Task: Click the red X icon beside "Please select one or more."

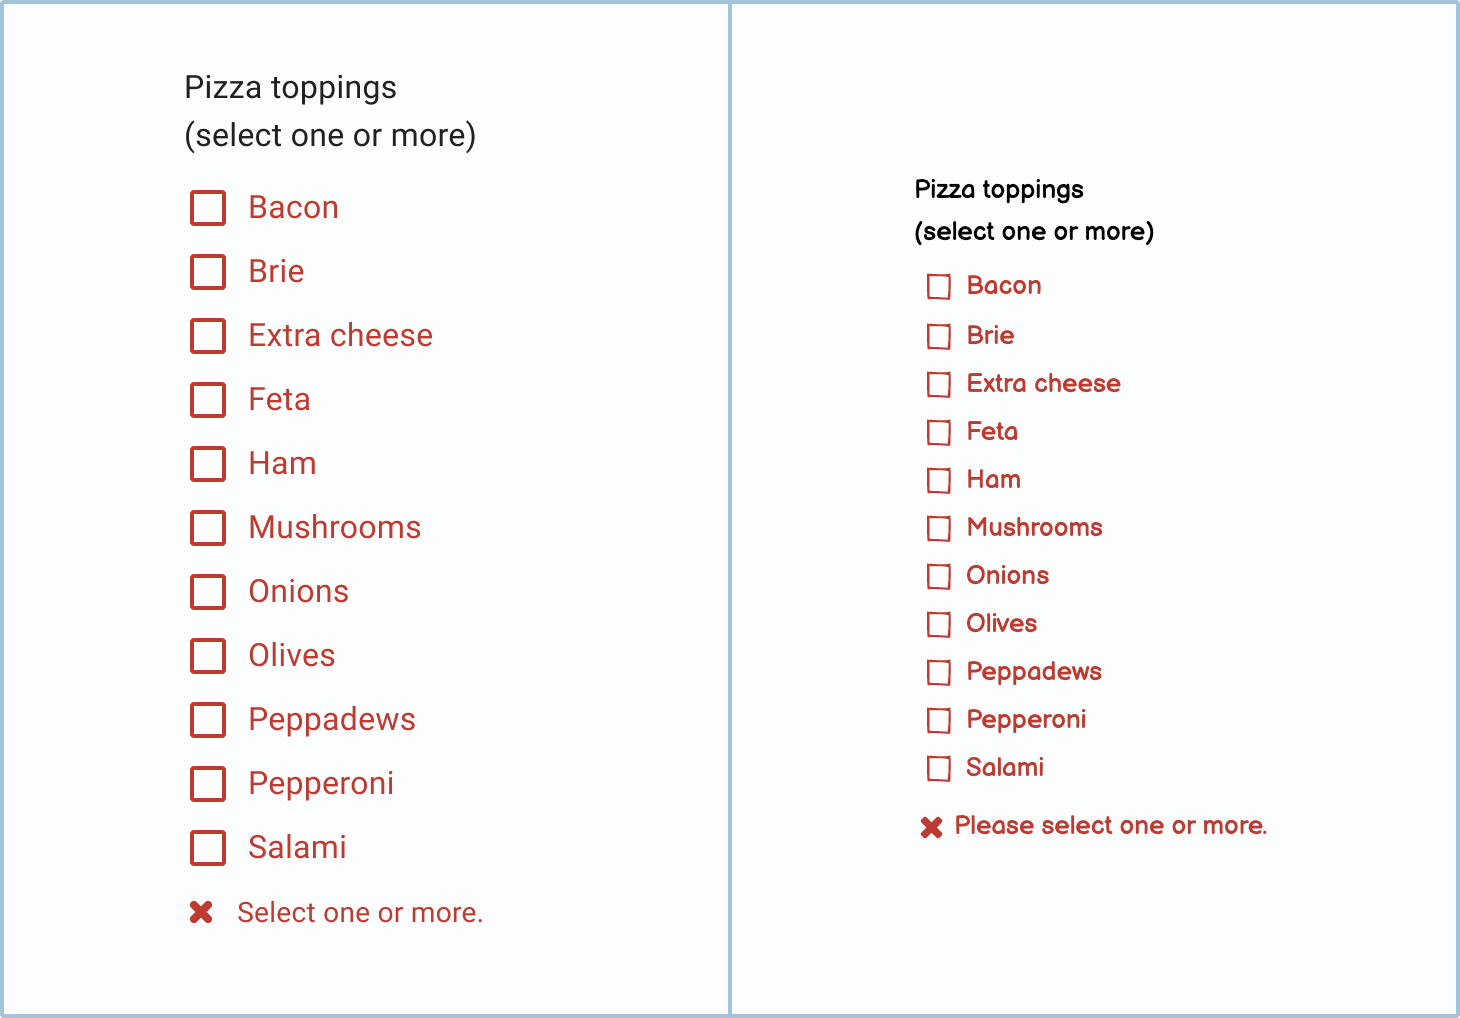Action: (931, 827)
